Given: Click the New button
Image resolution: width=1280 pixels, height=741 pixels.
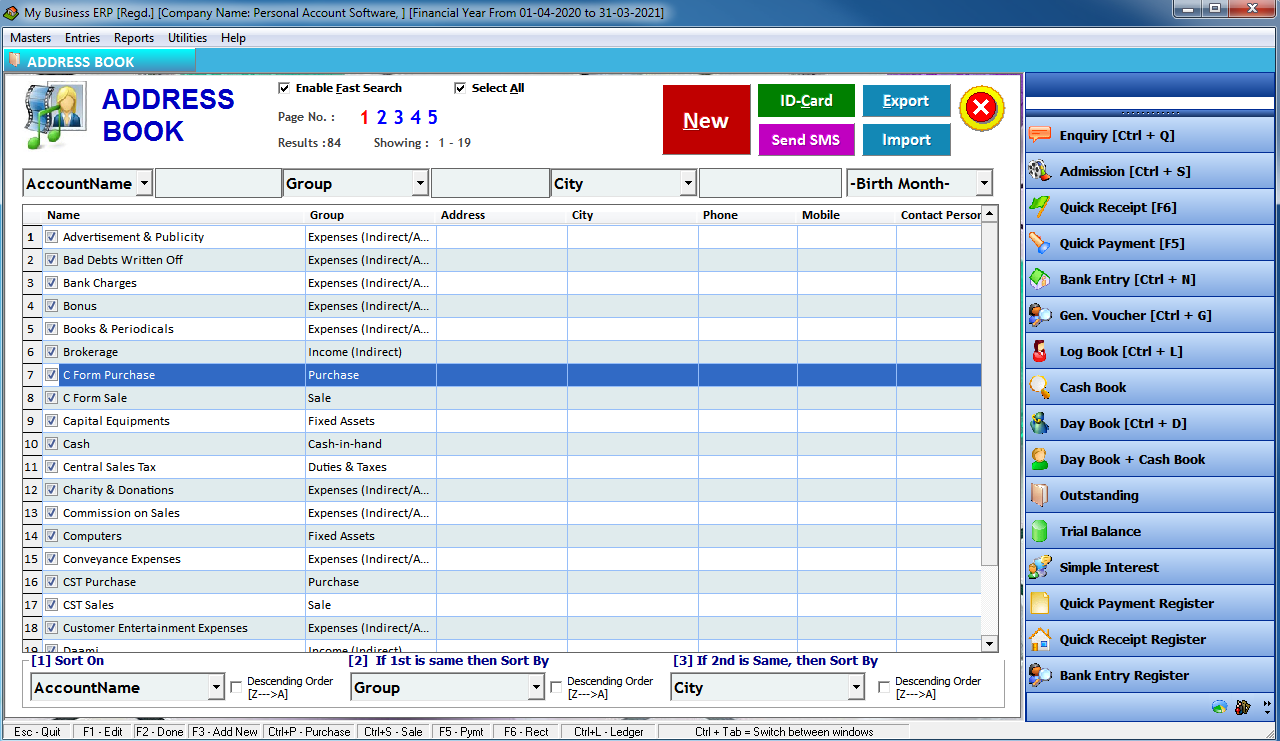Looking at the screenshot, I should point(706,120).
